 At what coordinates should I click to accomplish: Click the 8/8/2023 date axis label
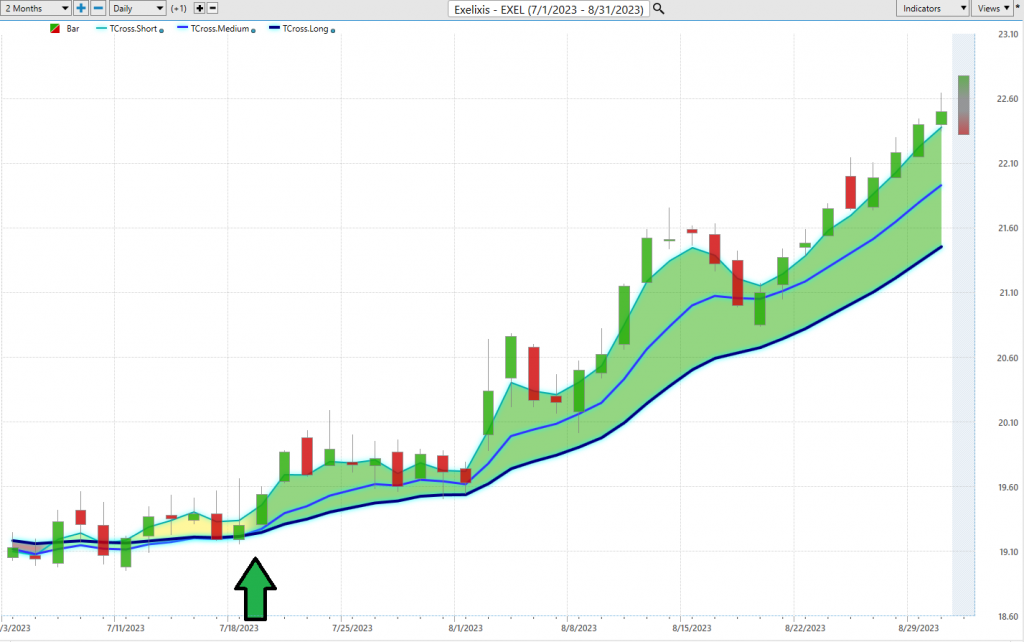pyautogui.click(x=579, y=628)
